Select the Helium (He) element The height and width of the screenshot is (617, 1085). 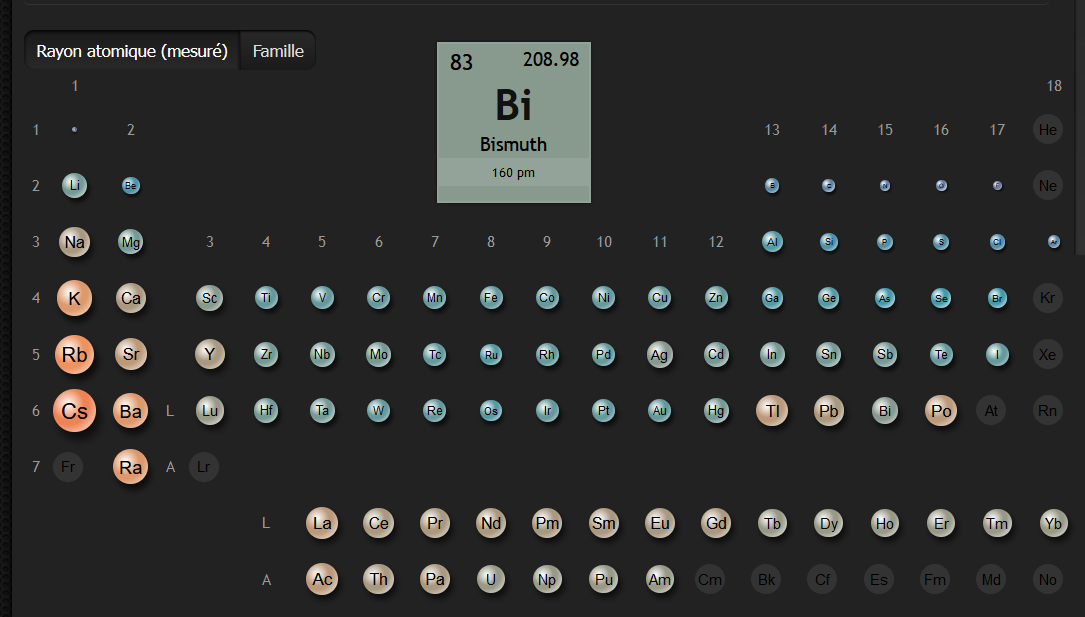1048,130
